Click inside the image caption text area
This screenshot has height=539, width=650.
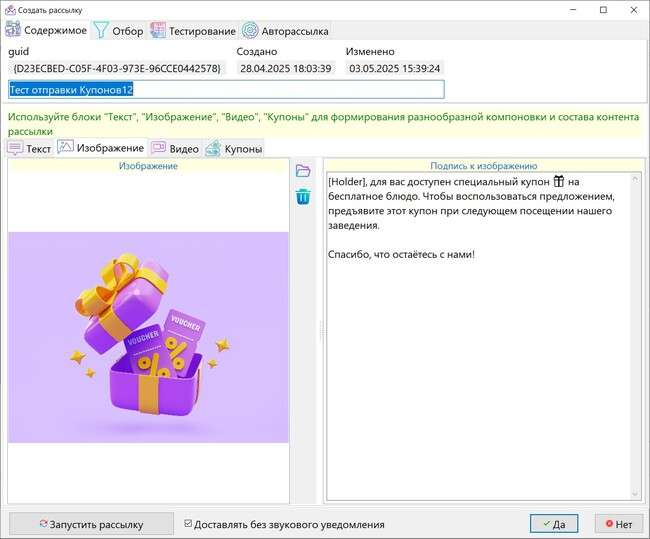click(x=478, y=350)
